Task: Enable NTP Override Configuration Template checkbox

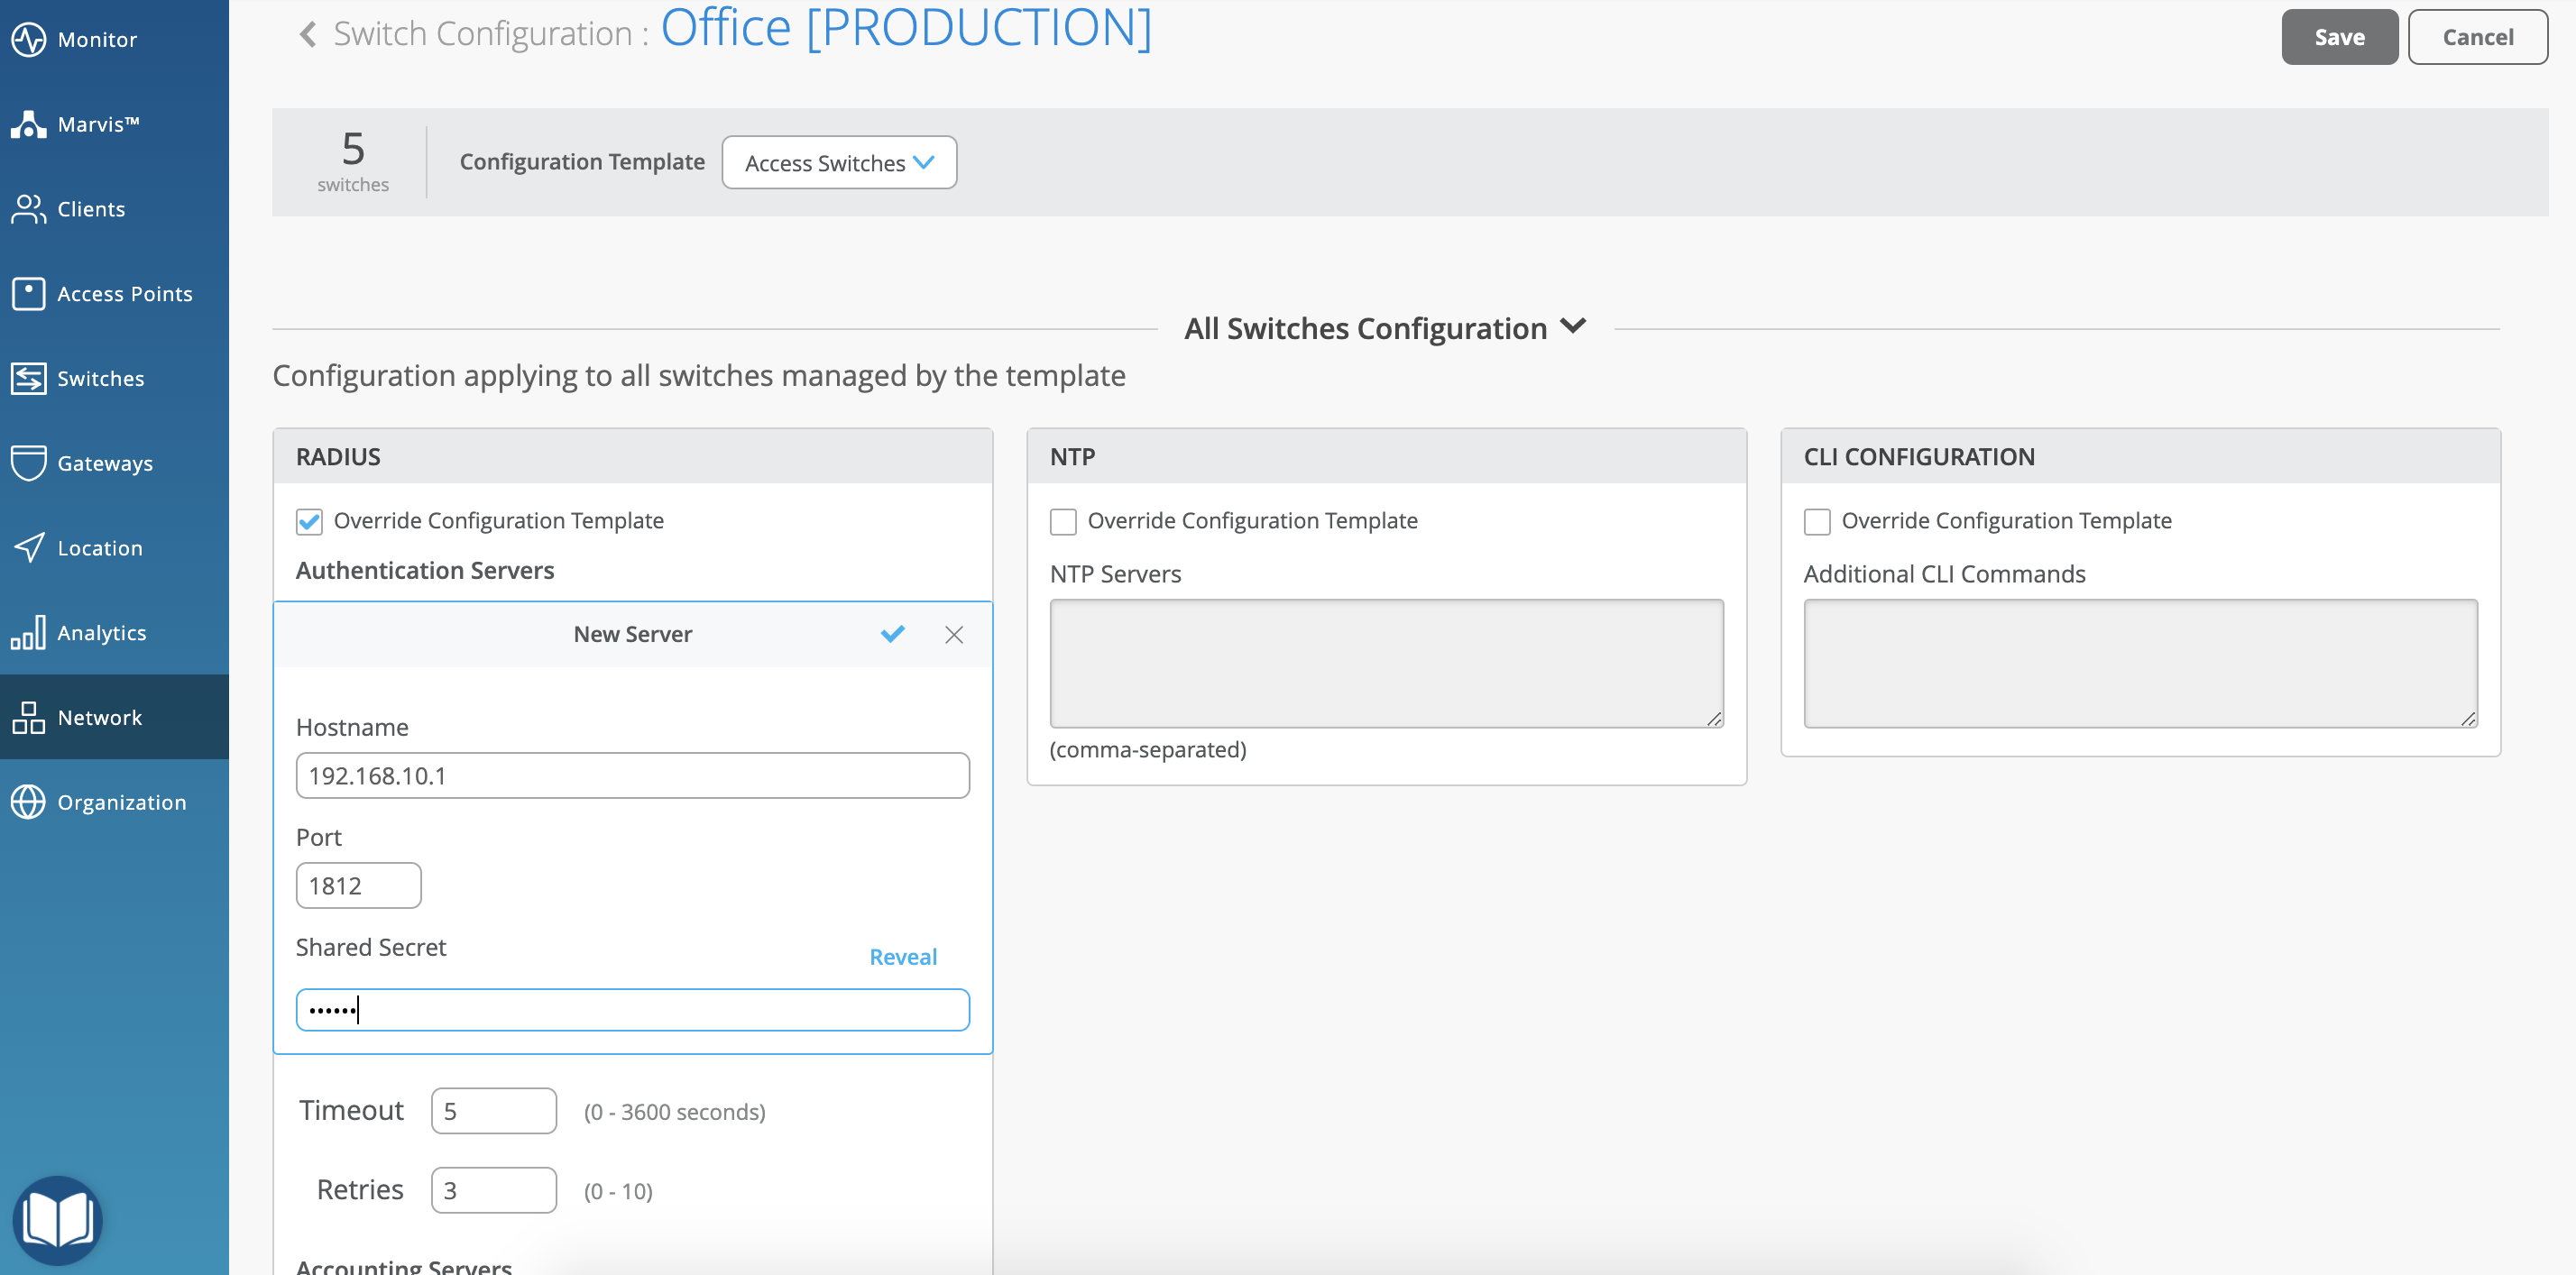Action: 1063,521
